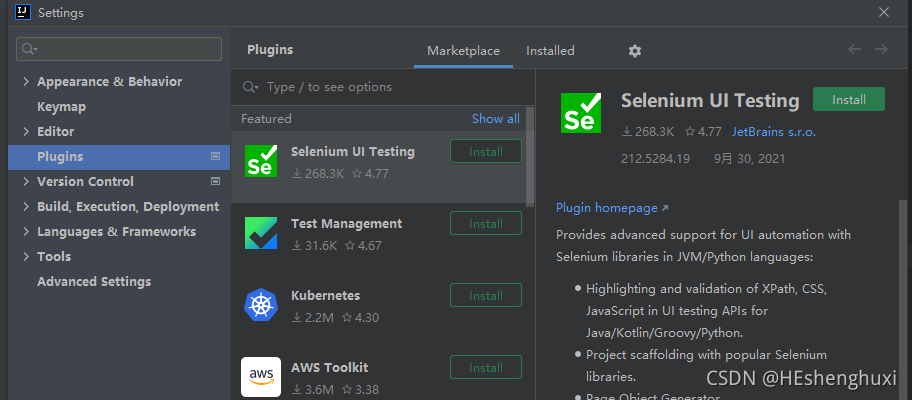
Task: Click the 4.77 rating in details pane
Action: point(703,132)
